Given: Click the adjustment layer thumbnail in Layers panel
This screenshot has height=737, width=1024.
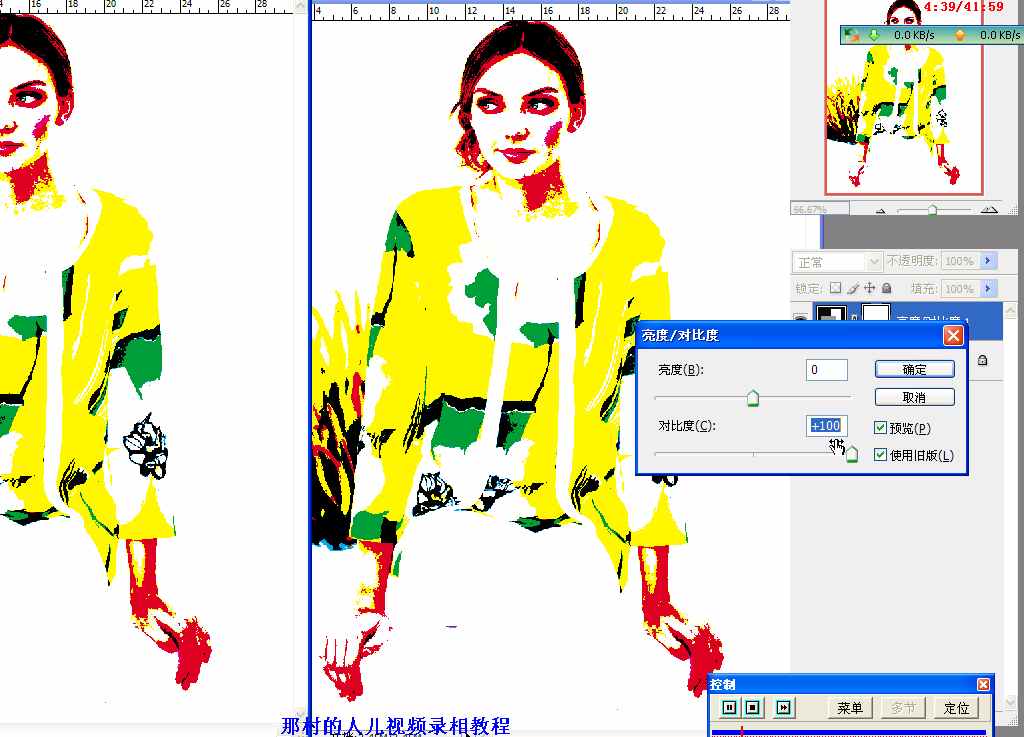Looking at the screenshot, I should tap(831, 313).
